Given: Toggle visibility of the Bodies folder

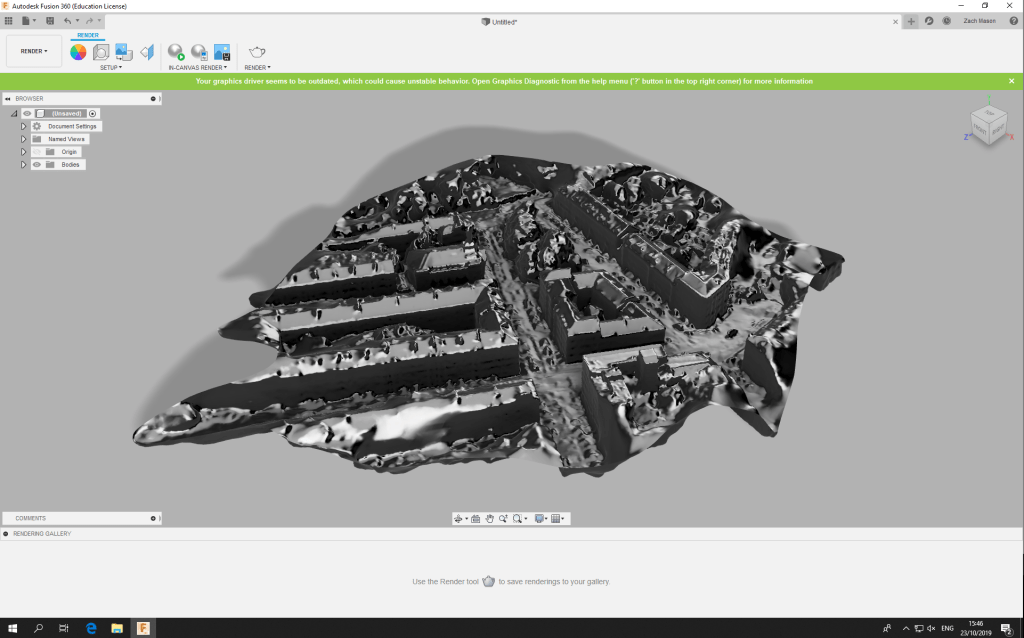Looking at the screenshot, I should pos(37,164).
